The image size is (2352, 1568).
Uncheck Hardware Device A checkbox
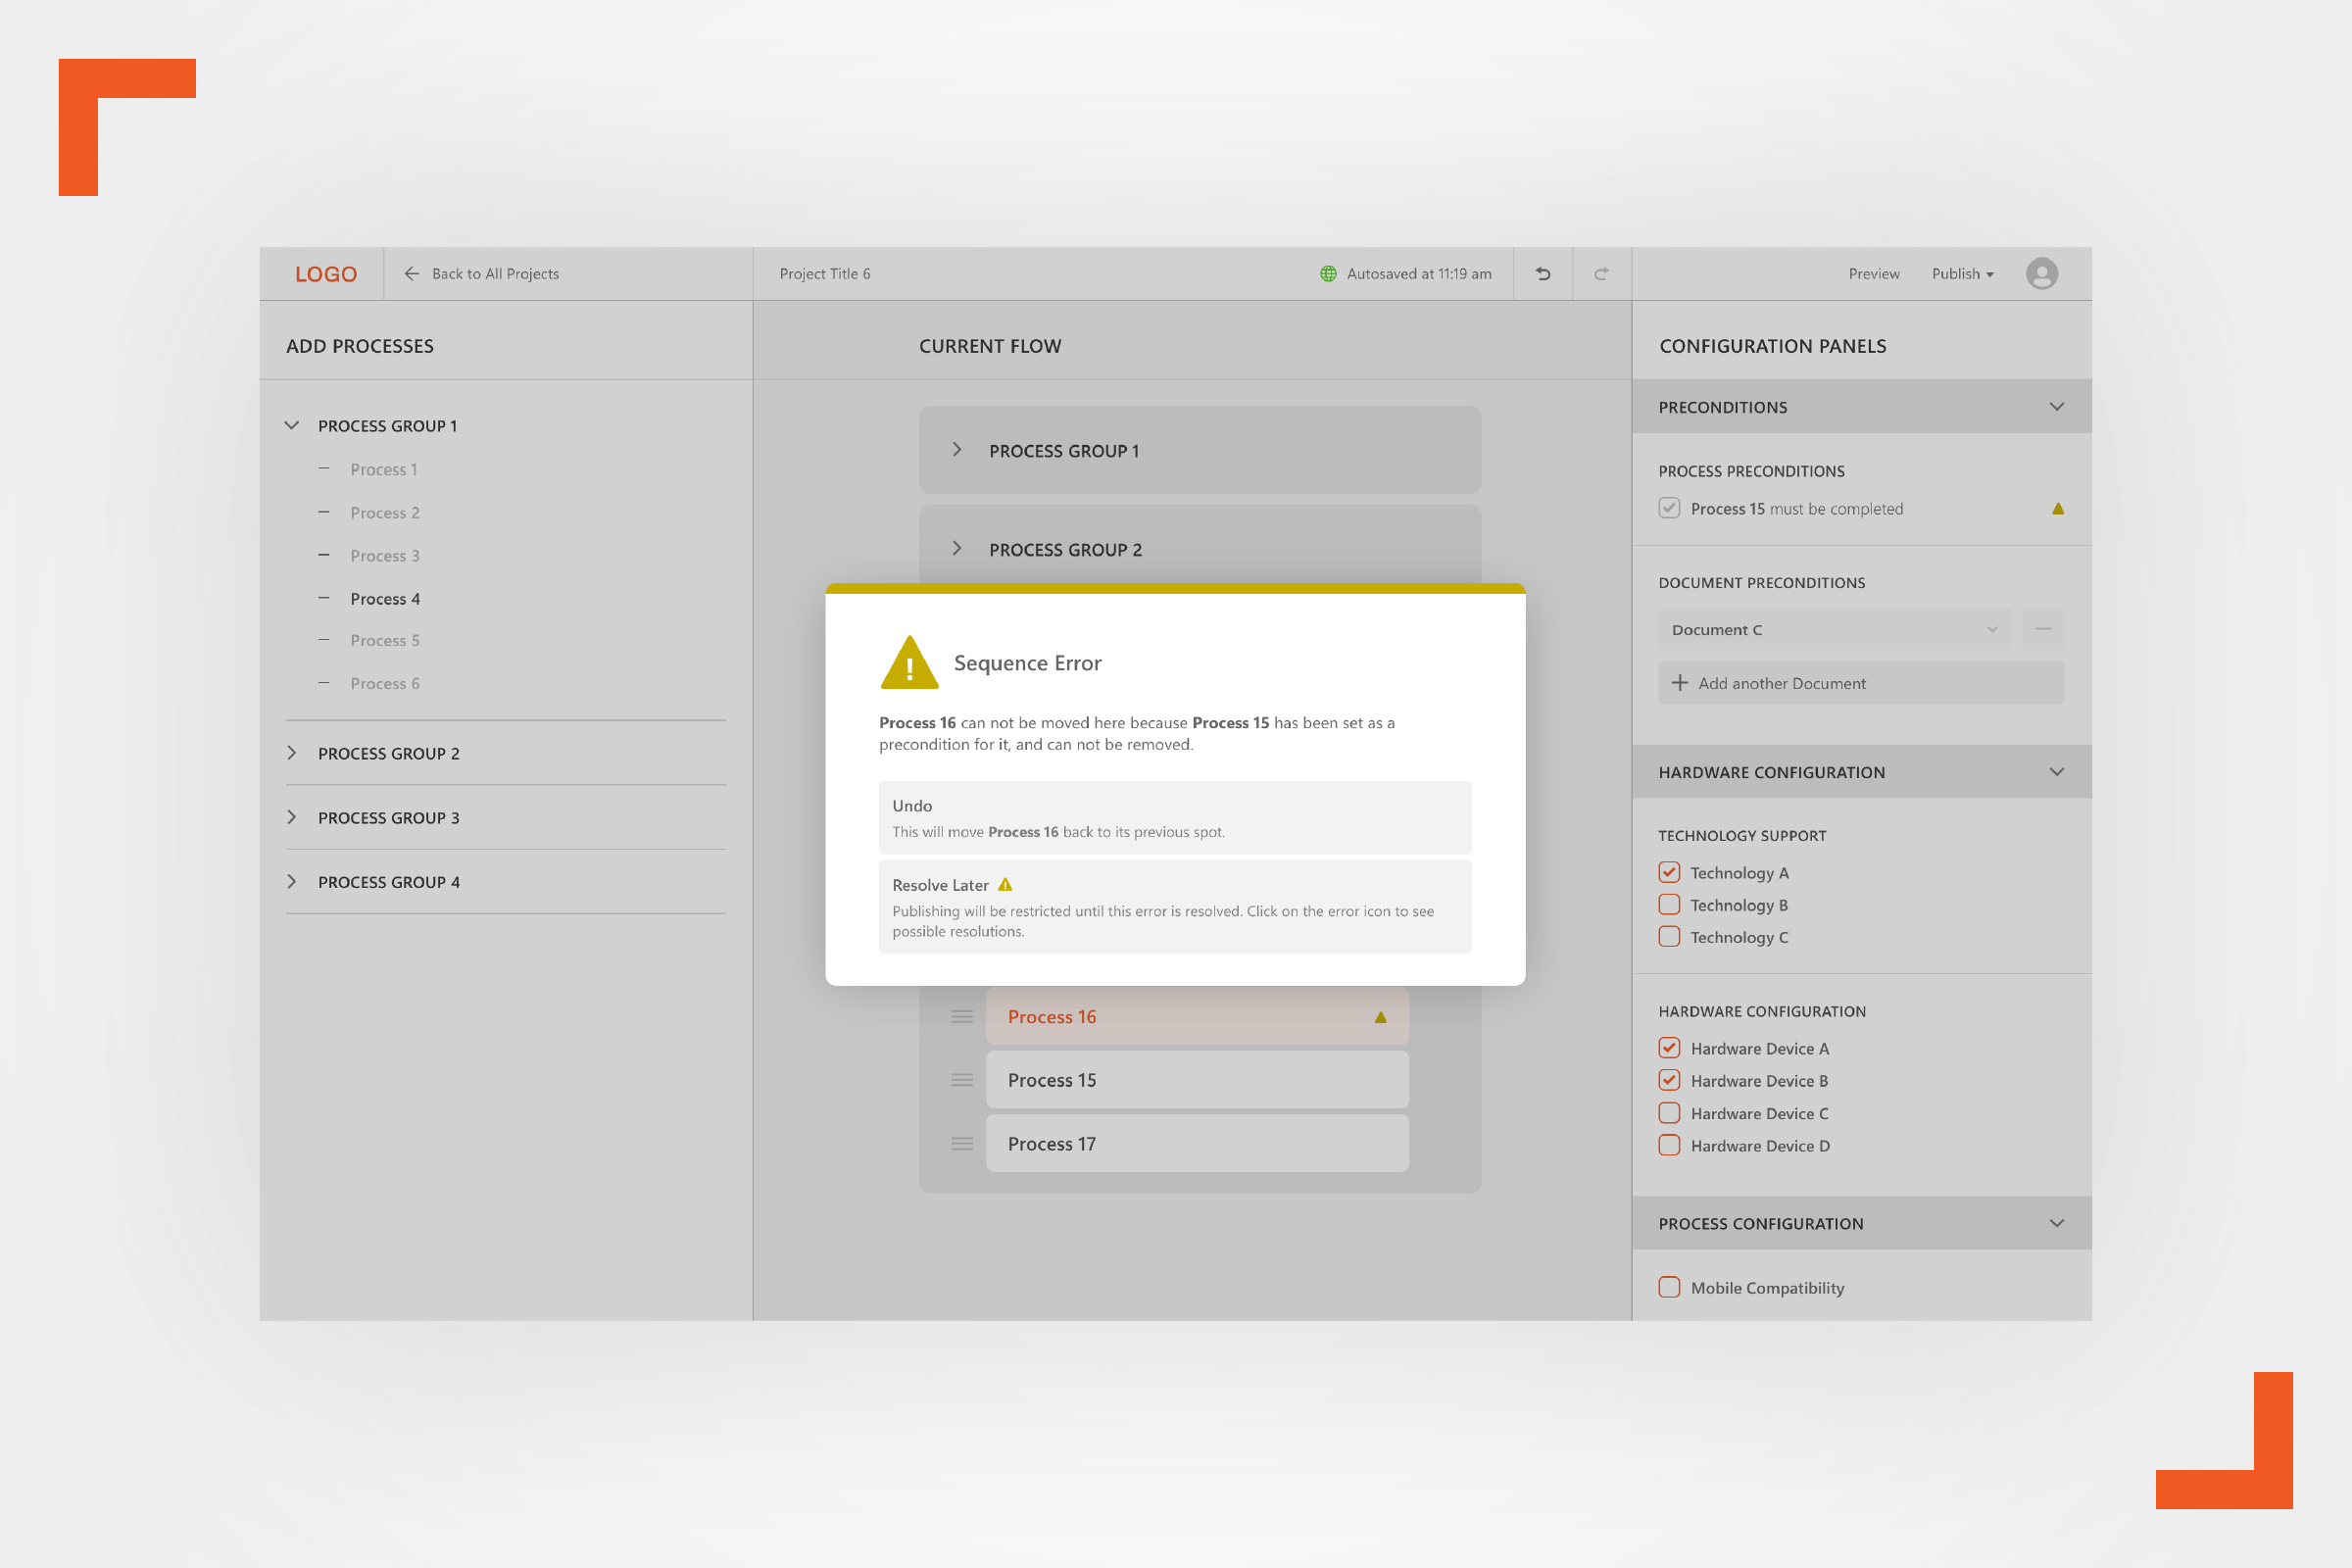coord(1669,1048)
